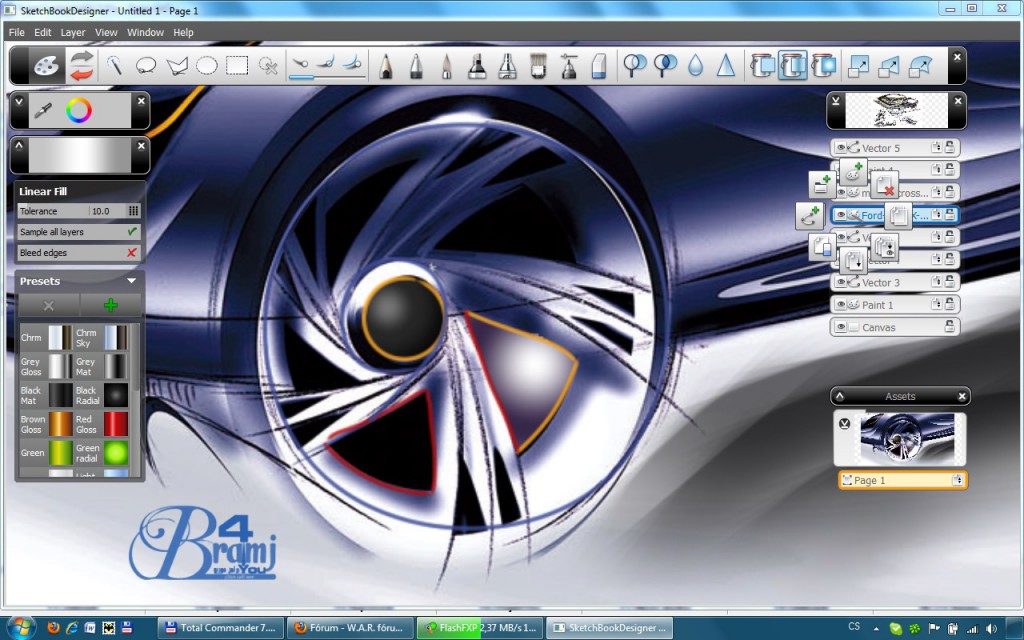Click the new paint layer icon

(854, 173)
